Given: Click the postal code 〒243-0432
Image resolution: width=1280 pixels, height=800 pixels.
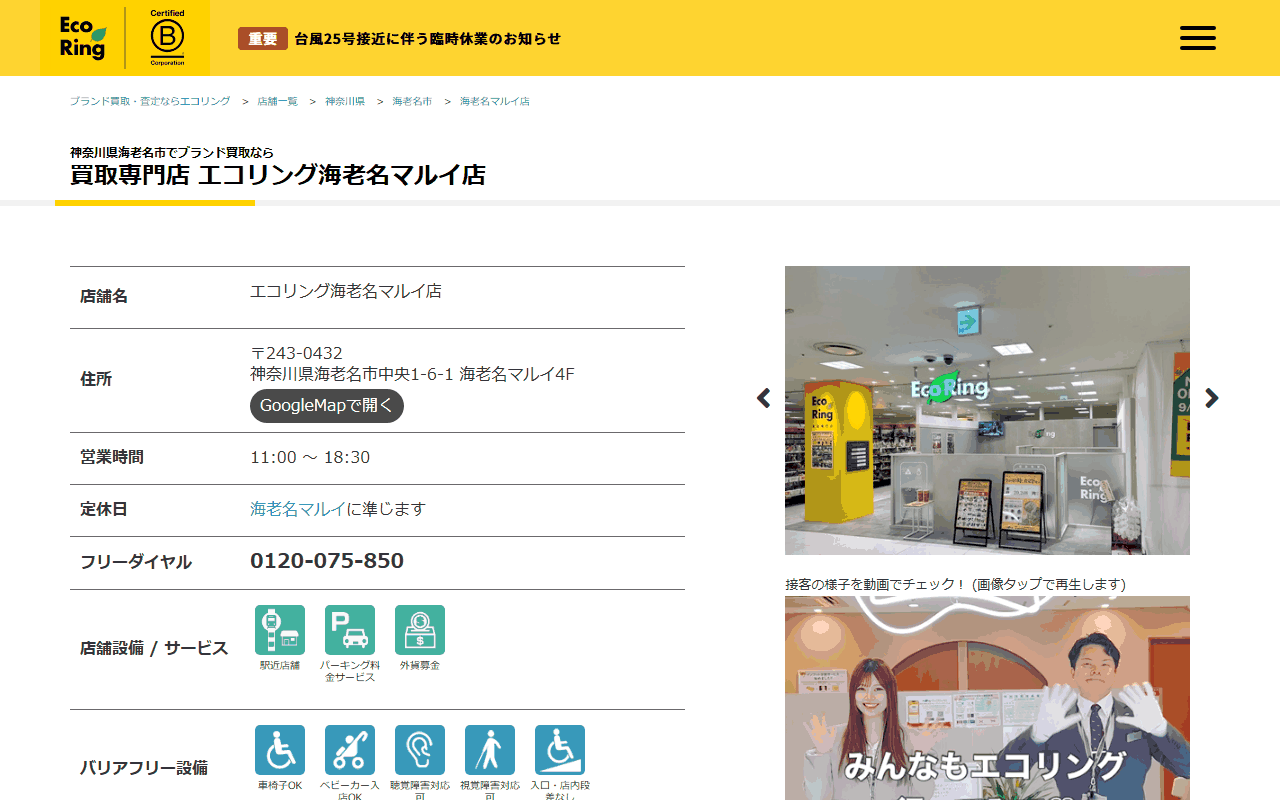Looking at the screenshot, I should (296, 353).
